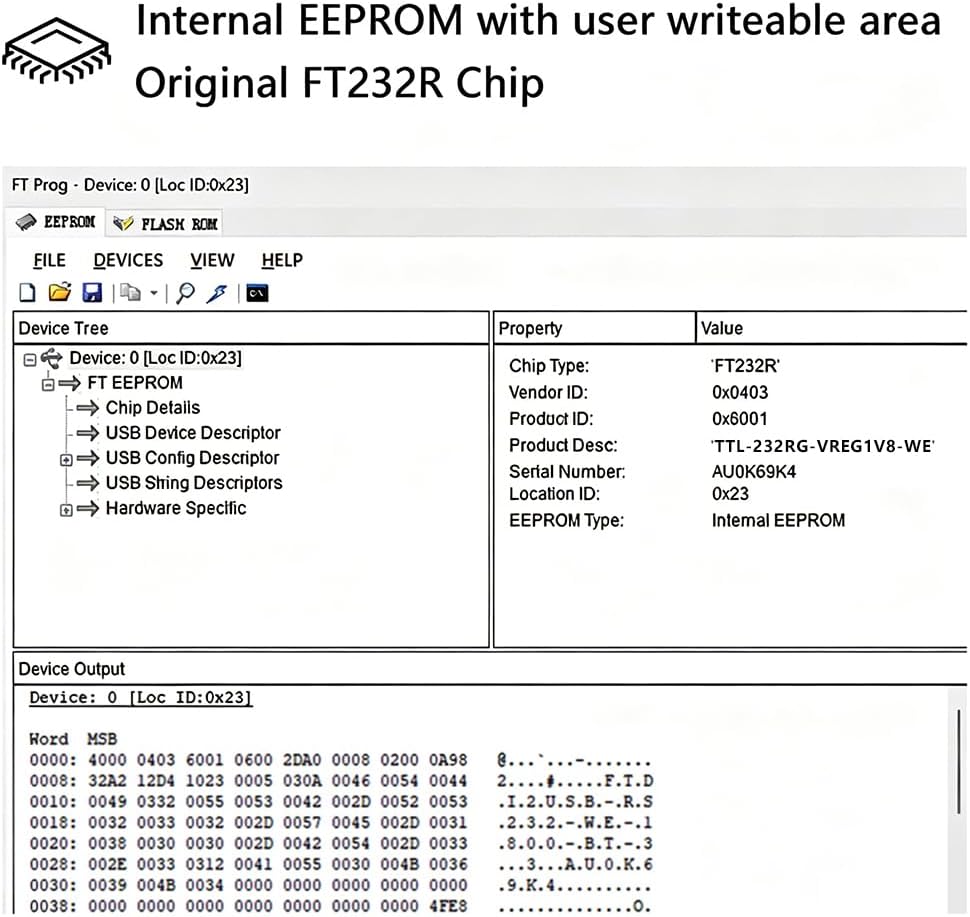
Task: Click the Product ID value 0x6001
Action: click(x=739, y=419)
